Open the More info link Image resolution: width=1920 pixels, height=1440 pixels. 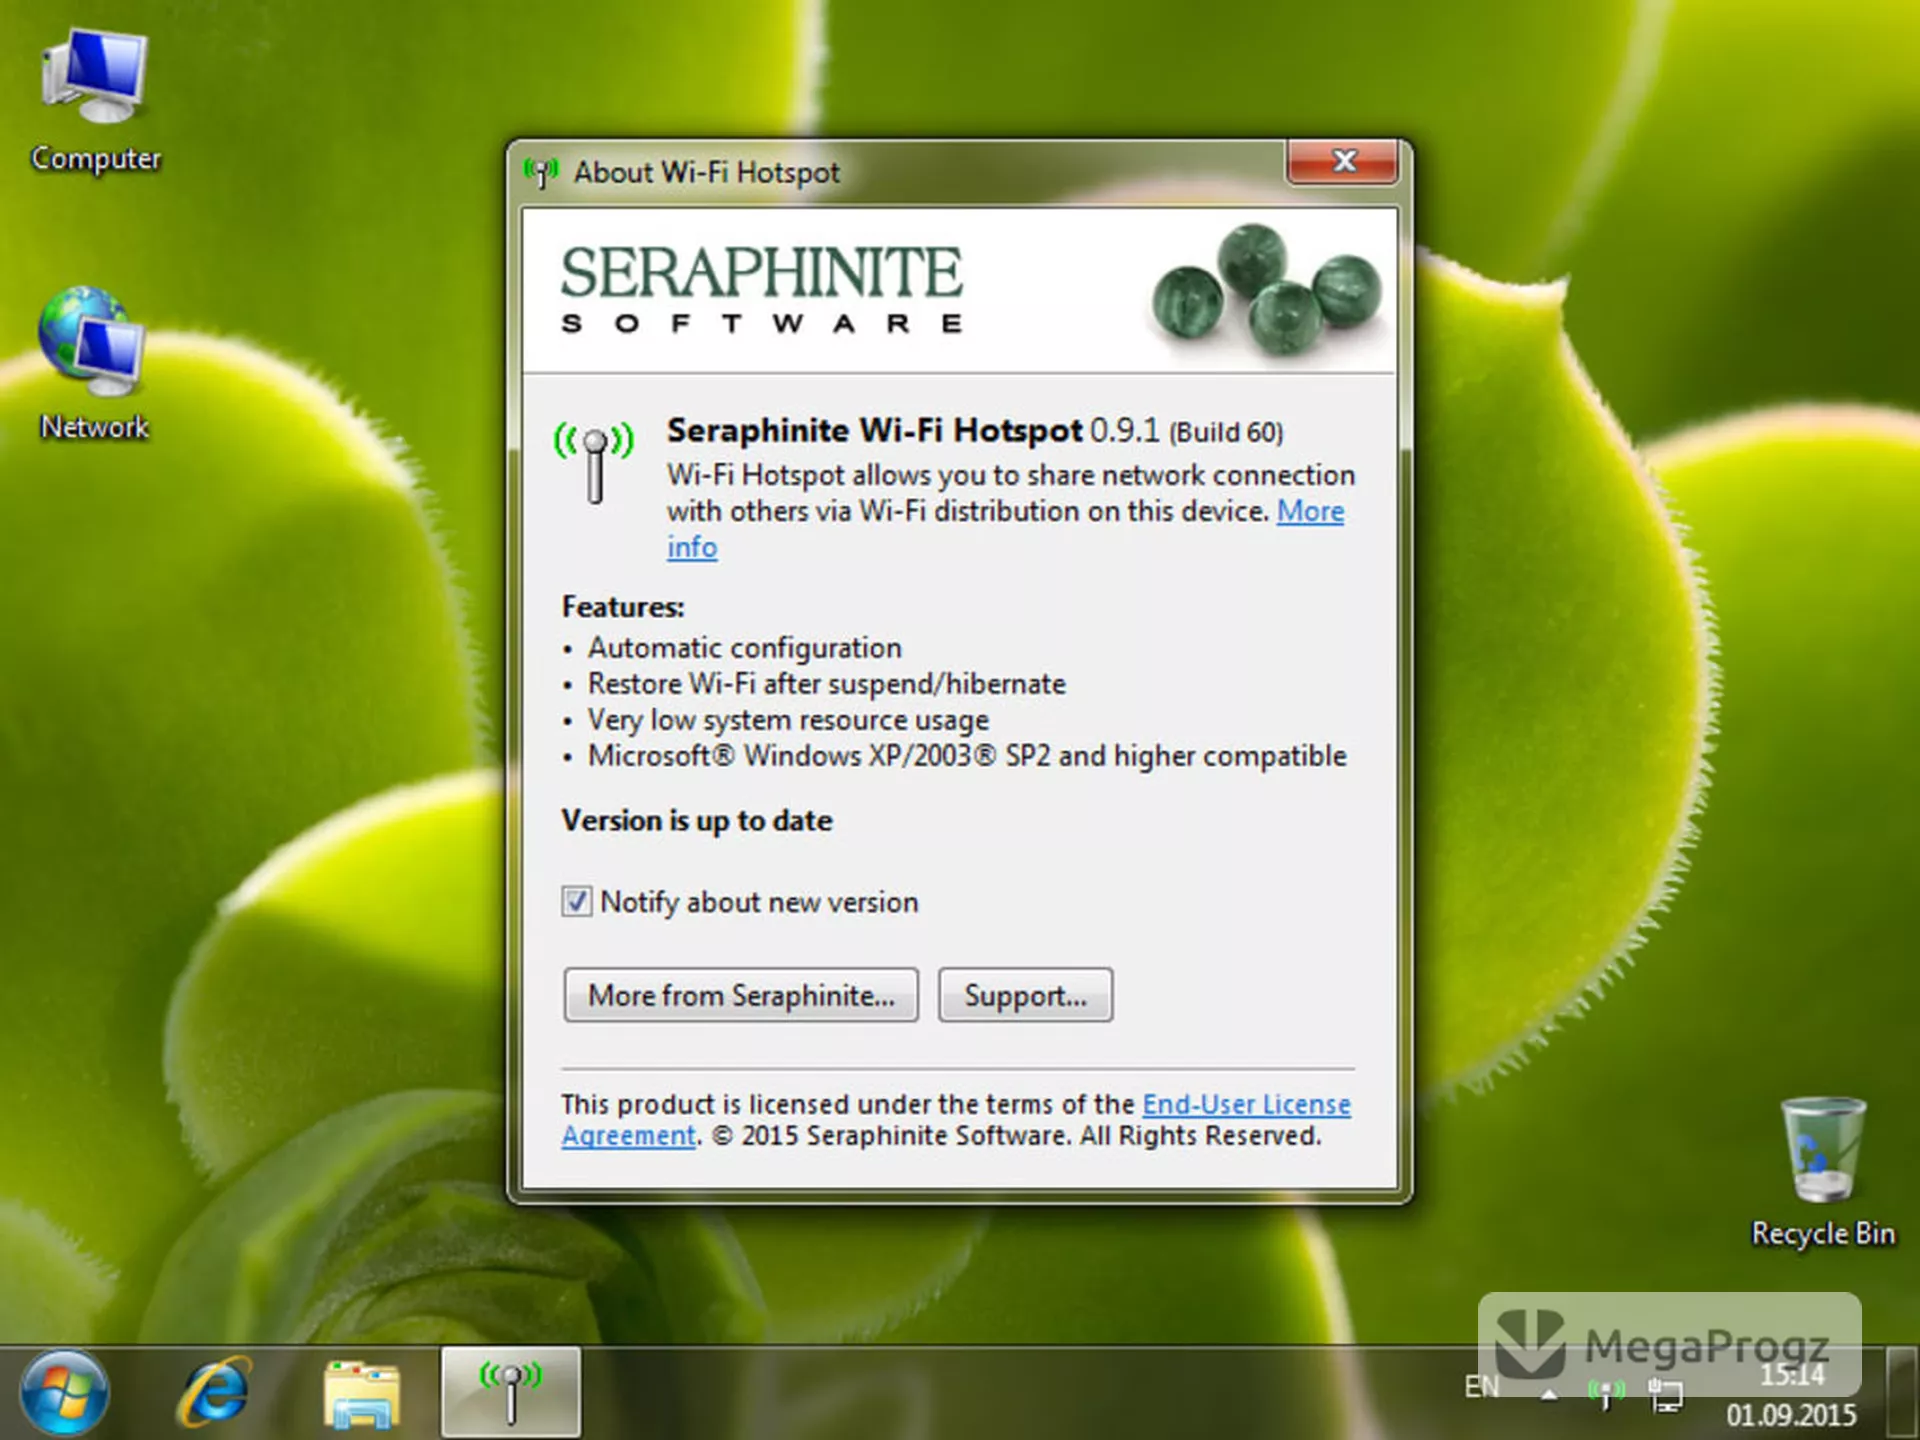pos(1310,511)
